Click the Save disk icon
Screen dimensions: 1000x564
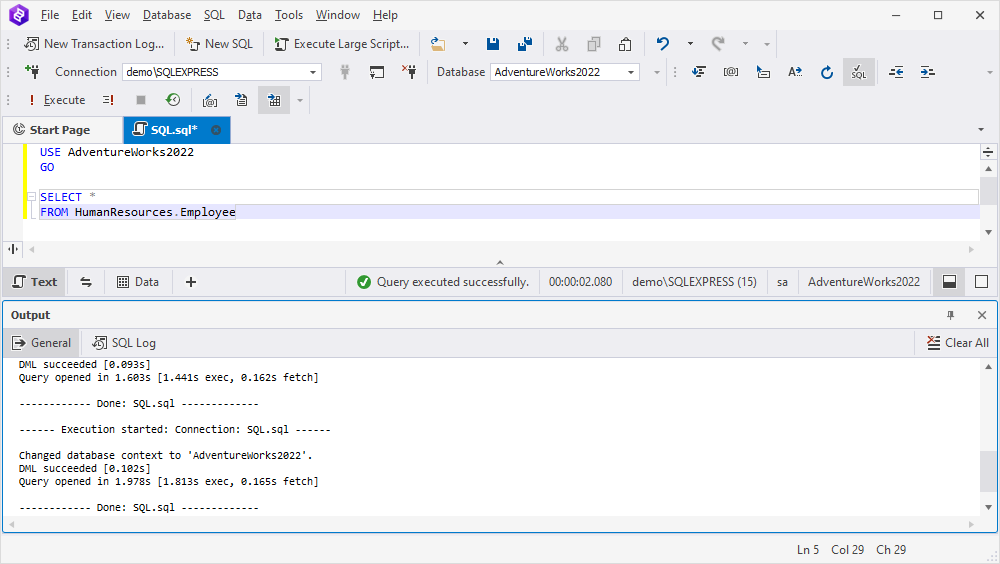tap(493, 44)
